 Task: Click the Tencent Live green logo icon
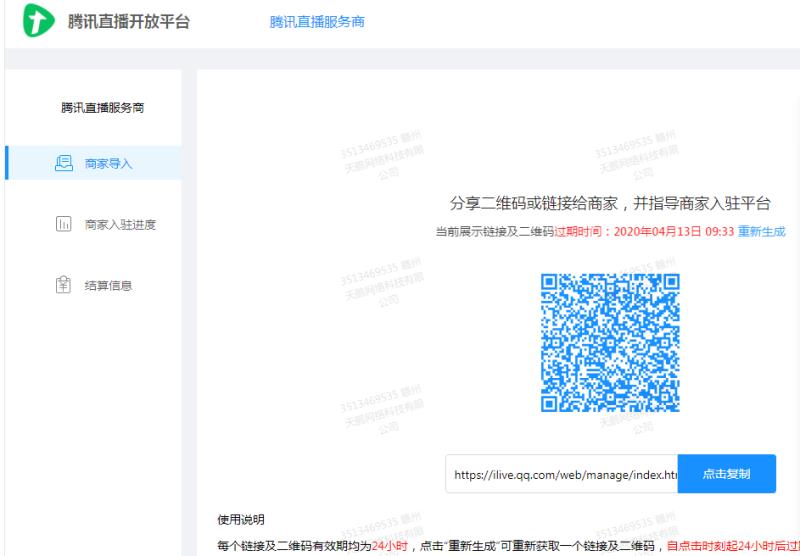(38, 20)
